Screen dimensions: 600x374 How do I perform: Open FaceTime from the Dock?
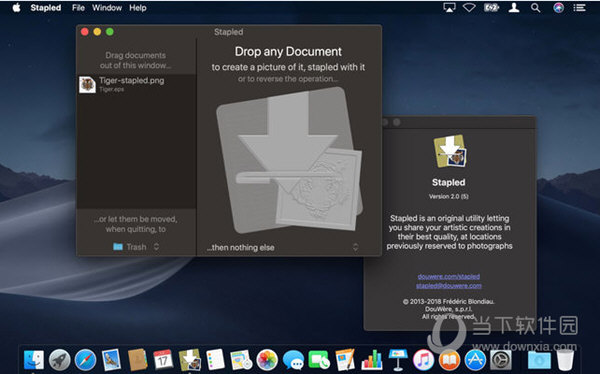click(319, 360)
